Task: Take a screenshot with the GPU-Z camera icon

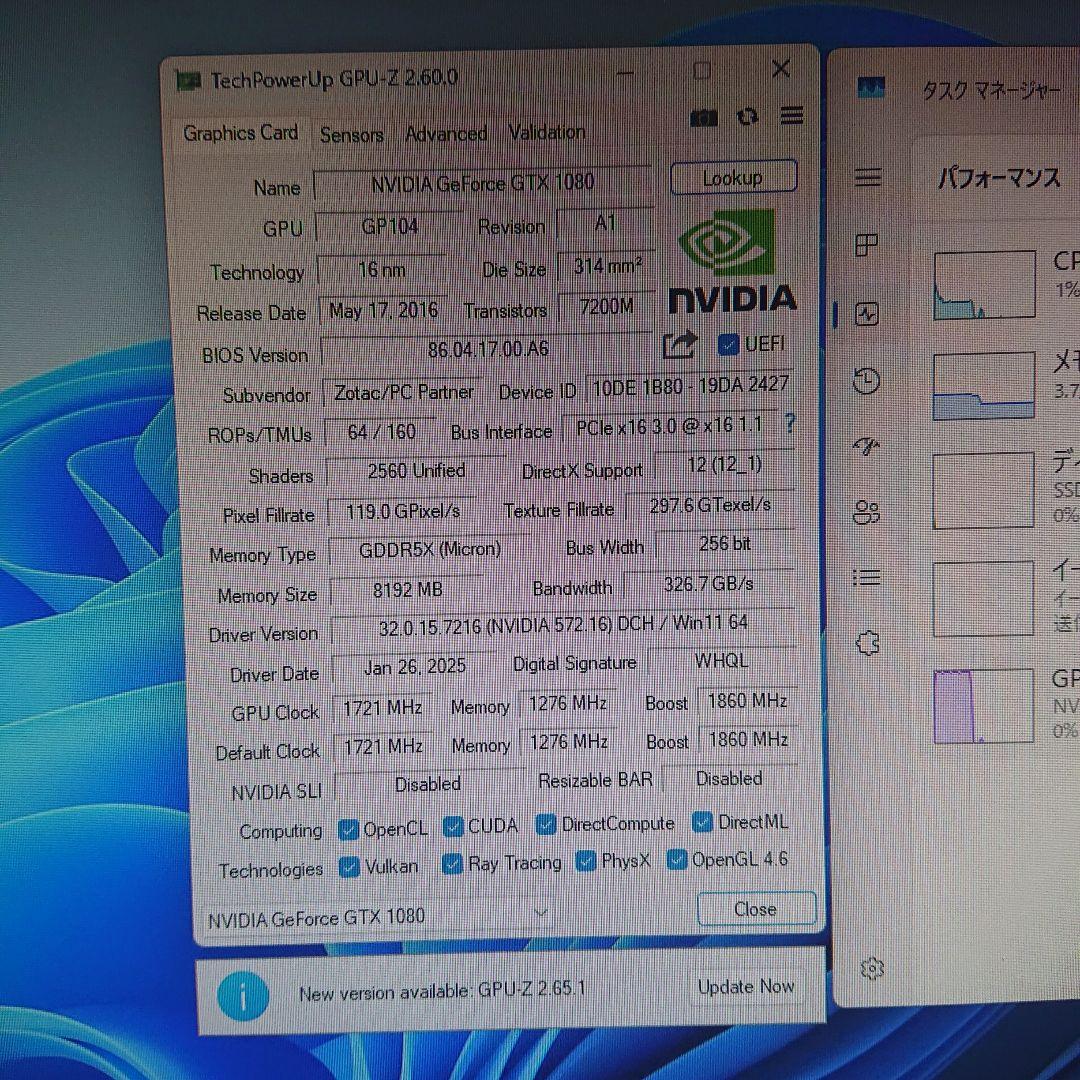Action: (704, 117)
